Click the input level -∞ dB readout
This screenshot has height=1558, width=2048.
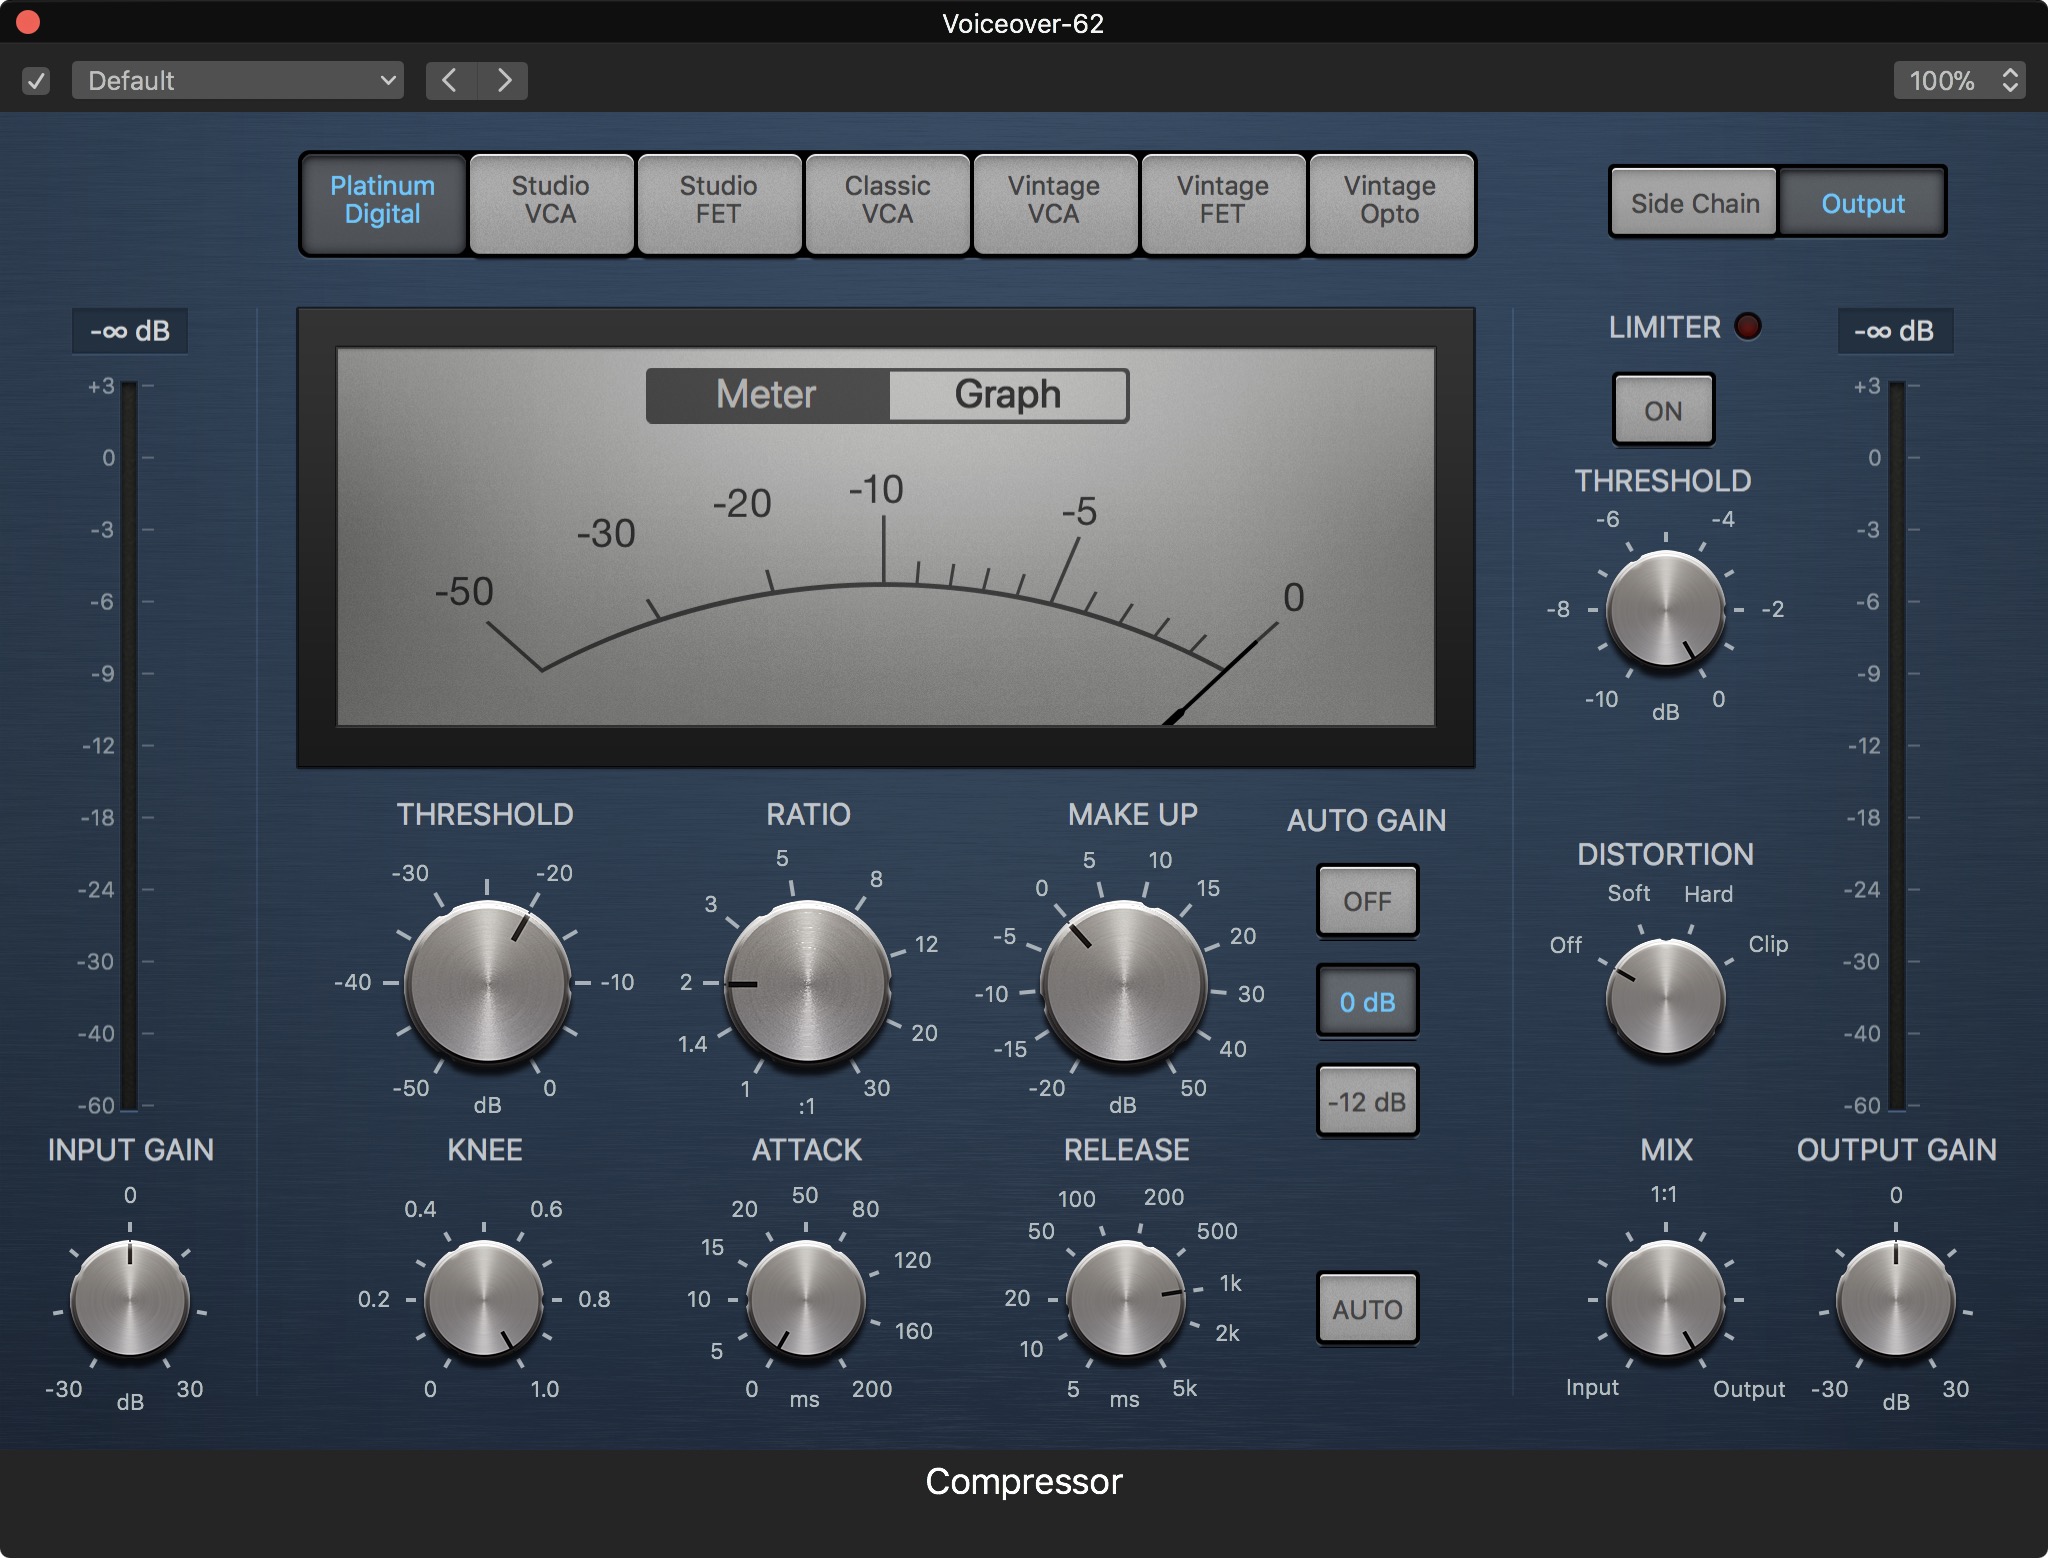click(x=130, y=331)
